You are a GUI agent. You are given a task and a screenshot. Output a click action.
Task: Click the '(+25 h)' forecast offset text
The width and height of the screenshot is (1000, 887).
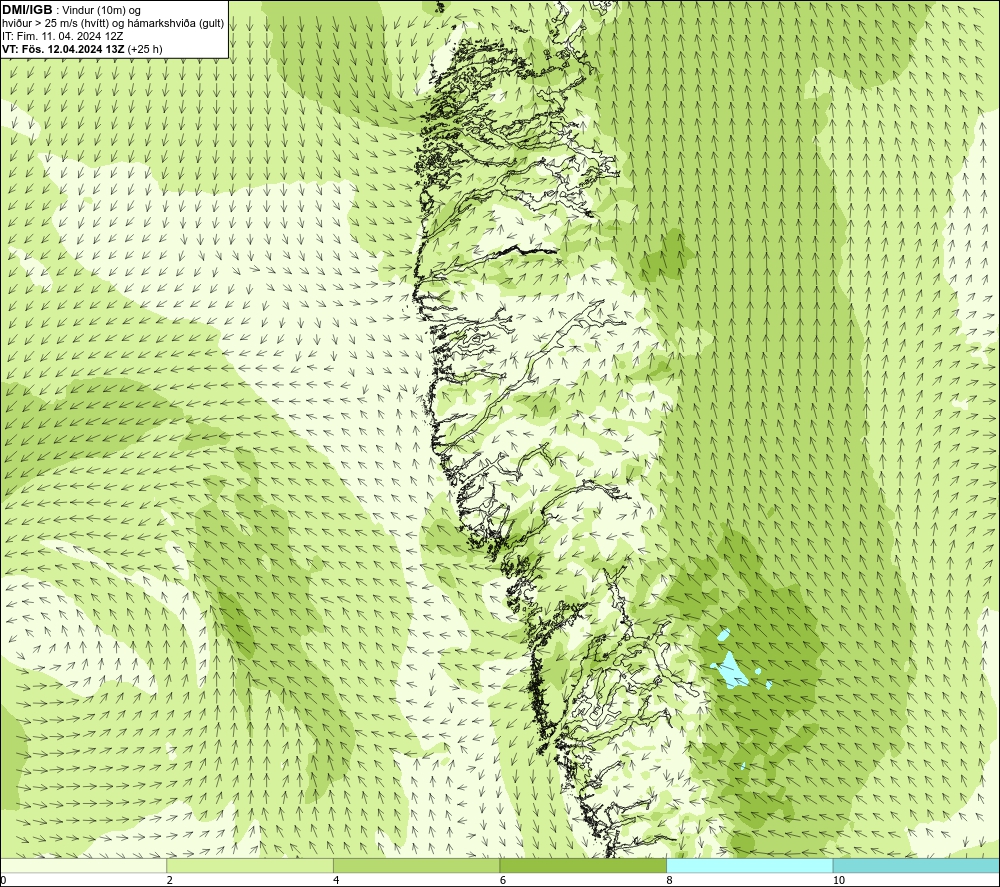click(x=145, y=49)
